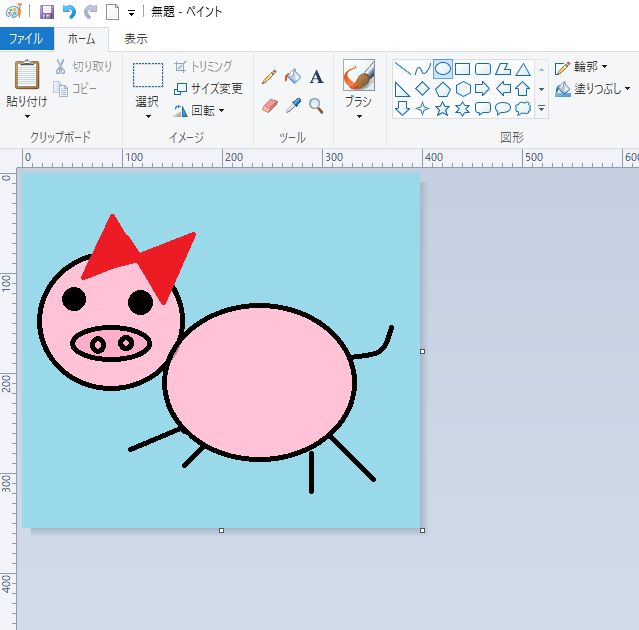The height and width of the screenshot is (630, 639).
Task: Save the drawing with the floppy disk icon
Action: click(47, 12)
